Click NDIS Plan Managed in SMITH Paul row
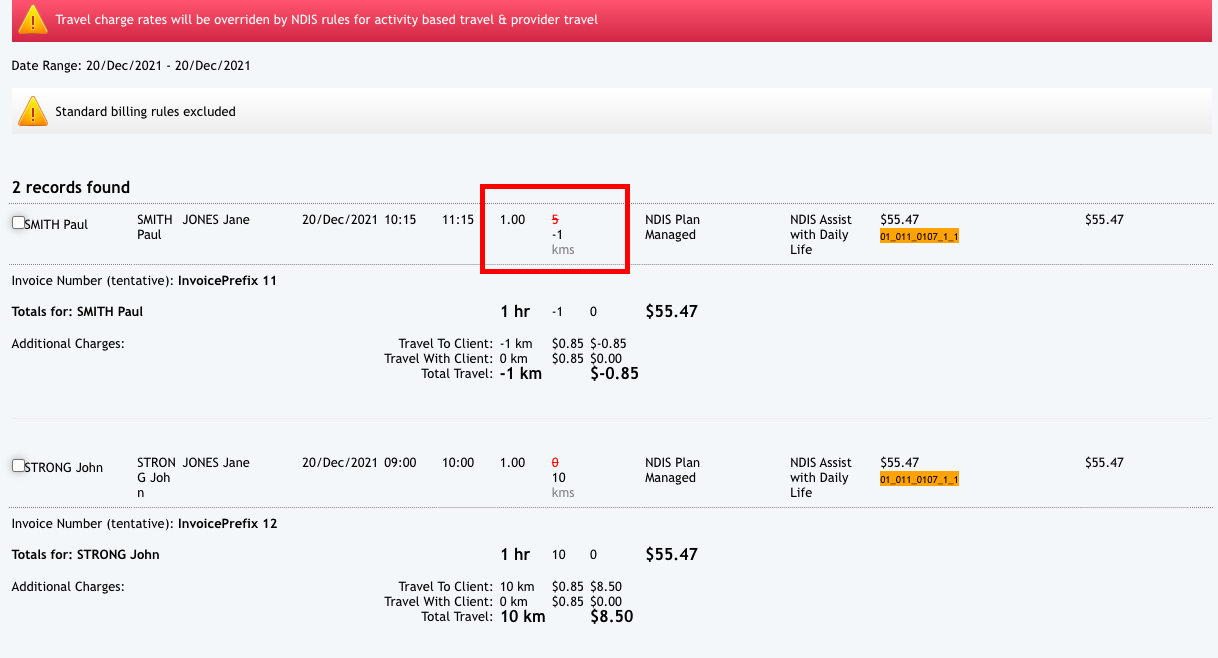The height and width of the screenshot is (658, 1218). coord(673,227)
